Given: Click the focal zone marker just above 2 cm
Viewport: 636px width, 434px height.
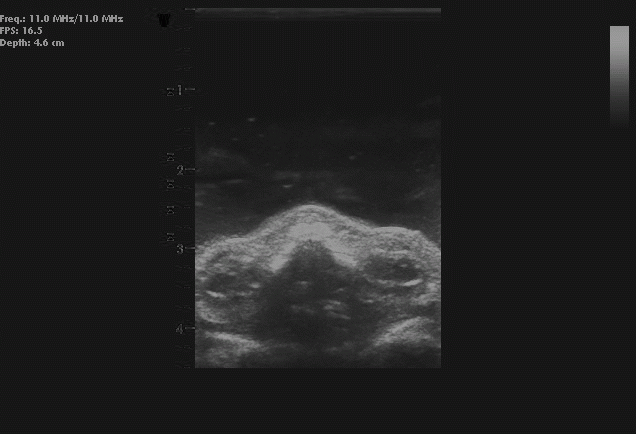Looking at the screenshot, I should click(170, 158).
